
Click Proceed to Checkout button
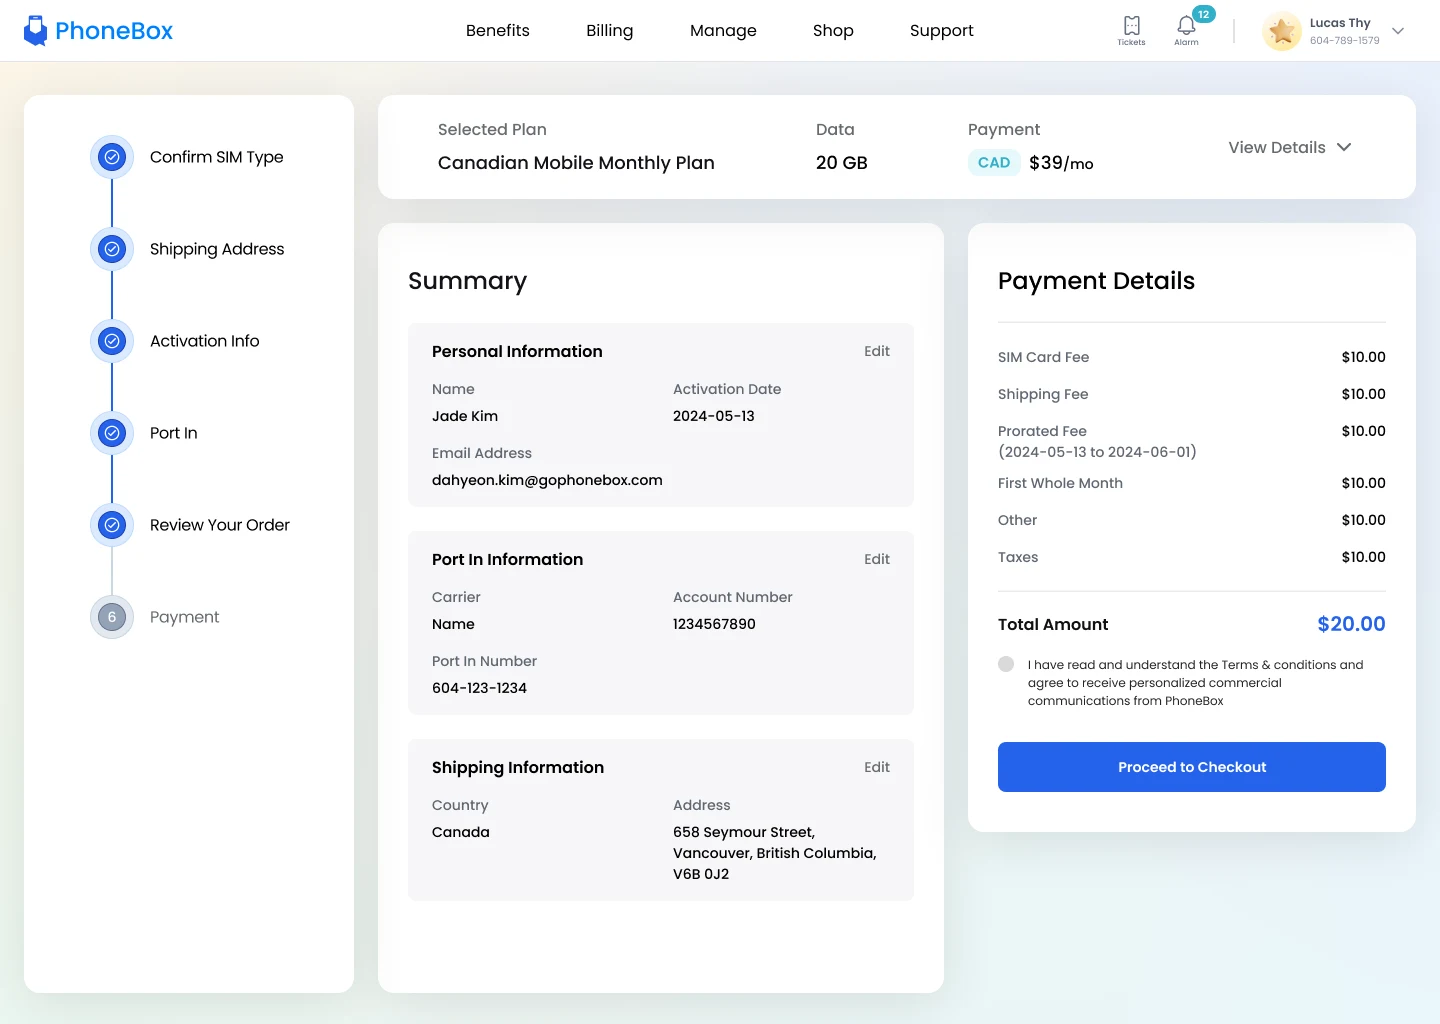click(x=1192, y=767)
